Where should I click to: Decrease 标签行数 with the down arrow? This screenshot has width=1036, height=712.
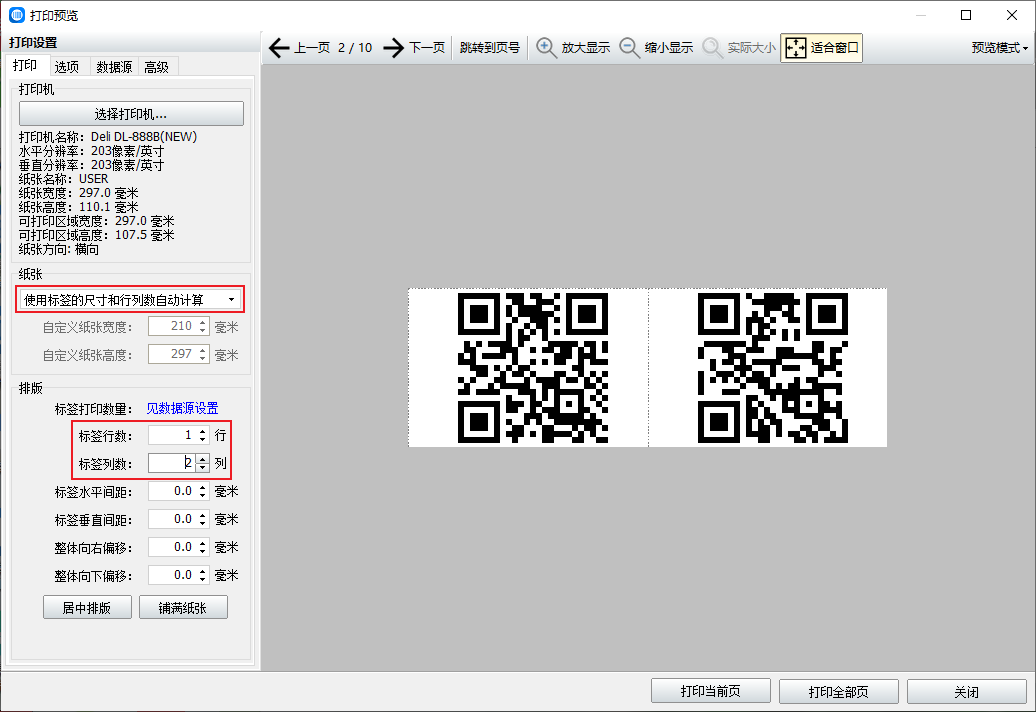coord(203,440)
